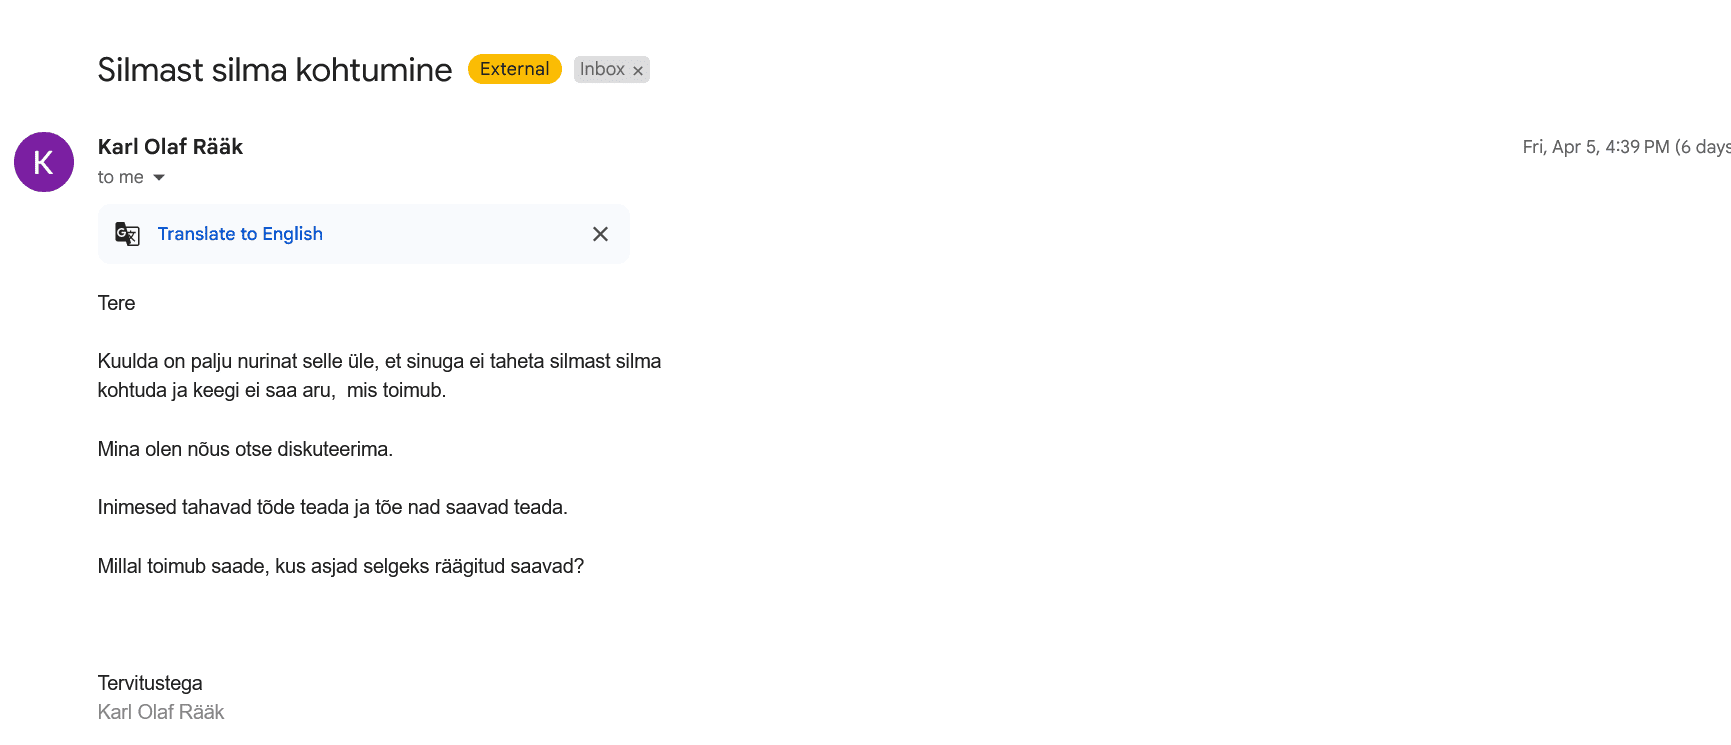Click the subject "Silmast silma kohtumine"
This screenshot has width=1731, height=745.
point(275,70)
